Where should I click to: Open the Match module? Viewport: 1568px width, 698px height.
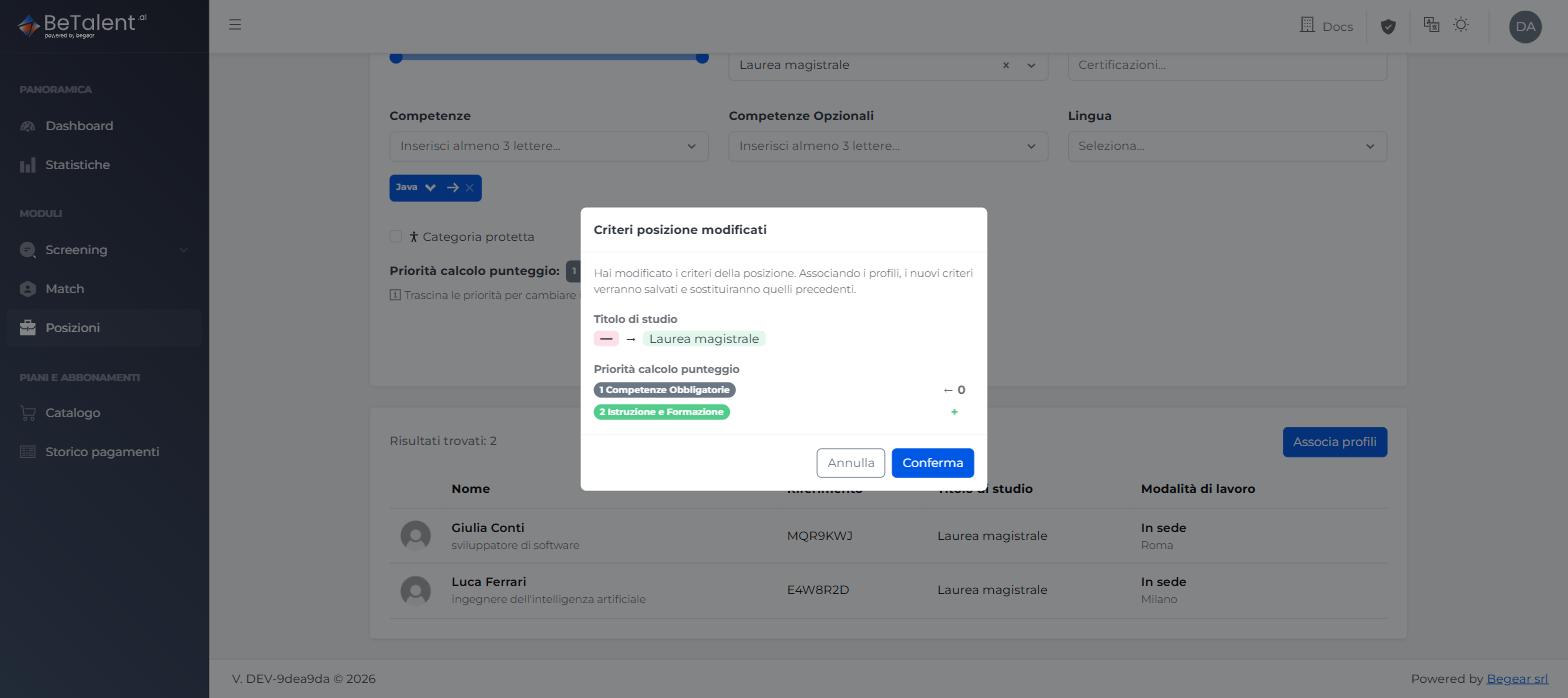tap(104, 289)
